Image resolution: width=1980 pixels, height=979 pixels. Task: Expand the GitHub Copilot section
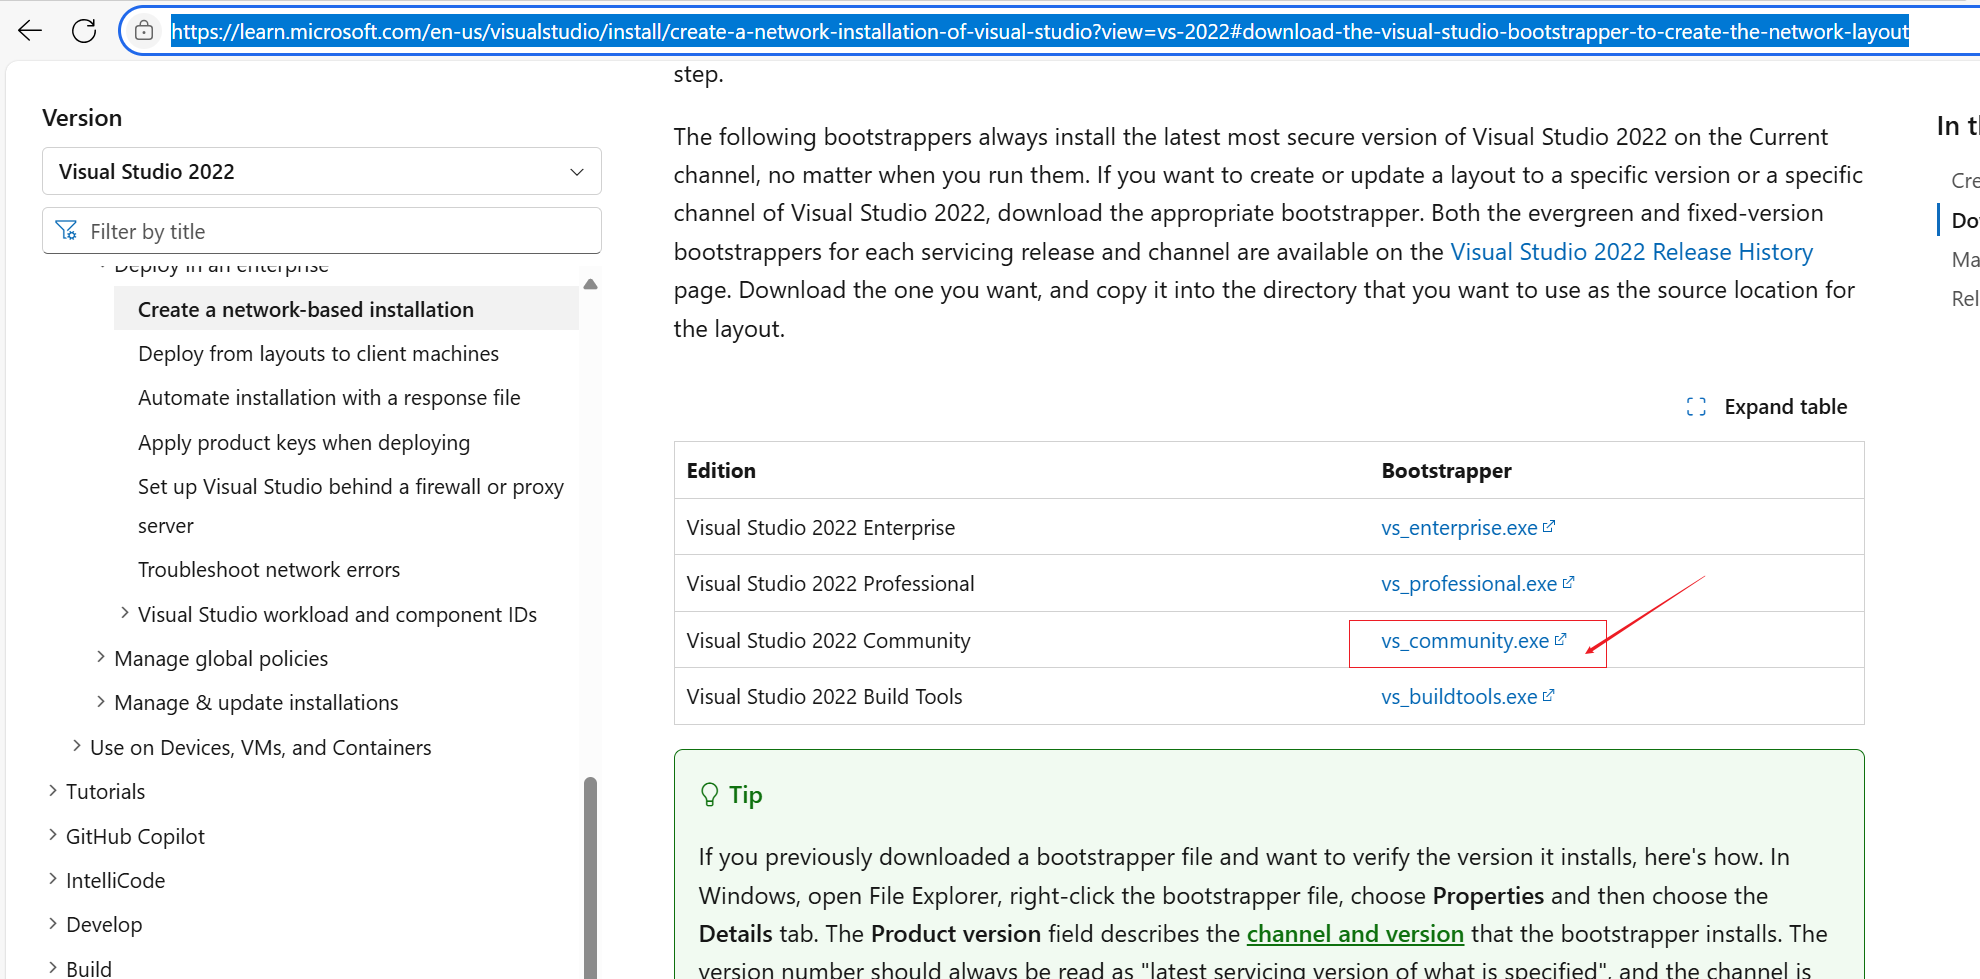point(53,835)
